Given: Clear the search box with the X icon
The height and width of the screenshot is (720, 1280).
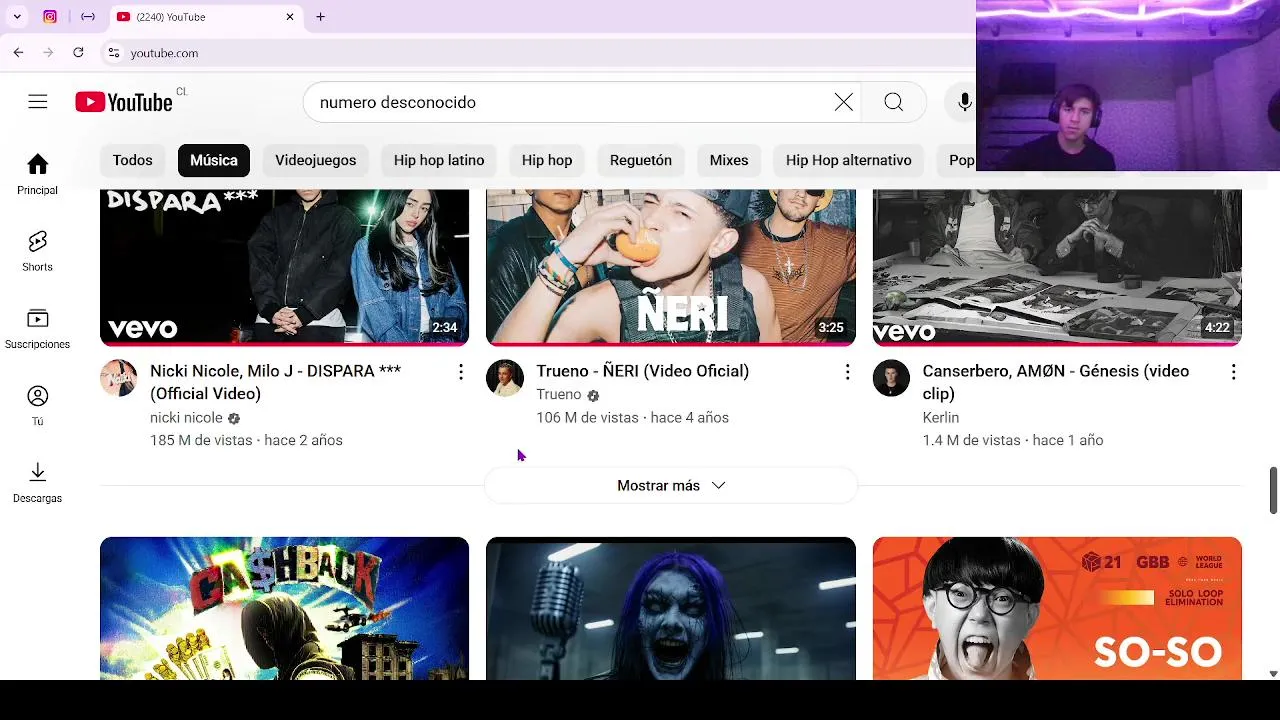Looking at the screenshot, I should click(844, 102).
